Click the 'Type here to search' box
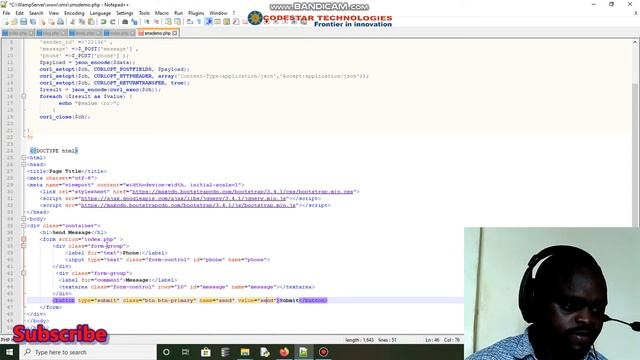Image resolution: width=640 pixels, height=360 pixels. tap(88, 352)
